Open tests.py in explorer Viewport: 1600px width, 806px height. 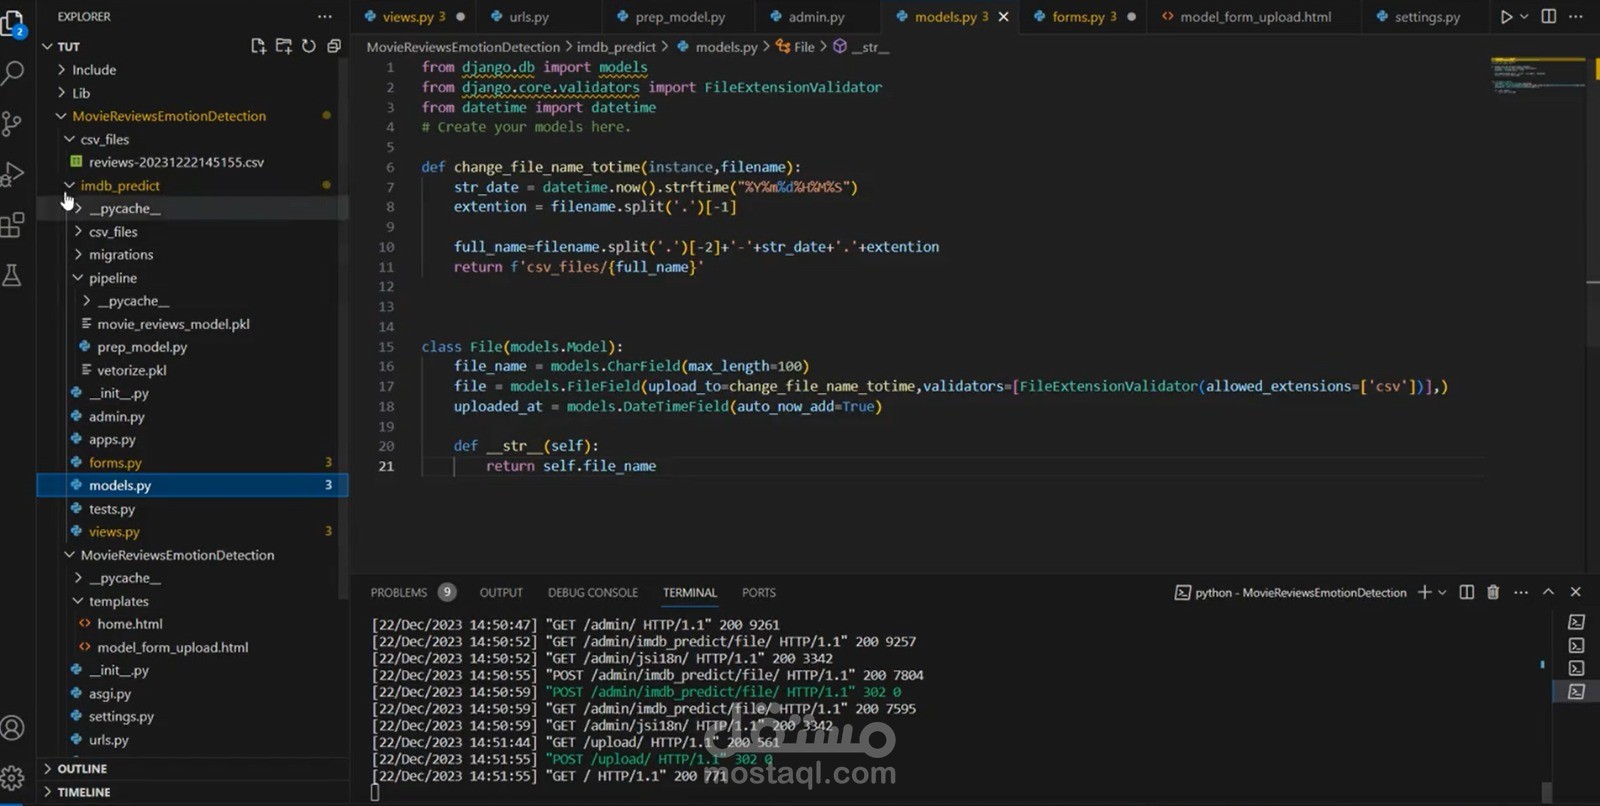(111, 509)
